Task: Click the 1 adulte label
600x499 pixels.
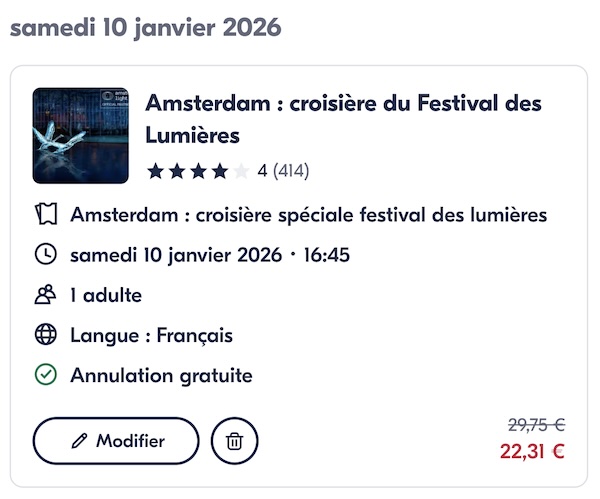Action: click(x=106, y=295)
